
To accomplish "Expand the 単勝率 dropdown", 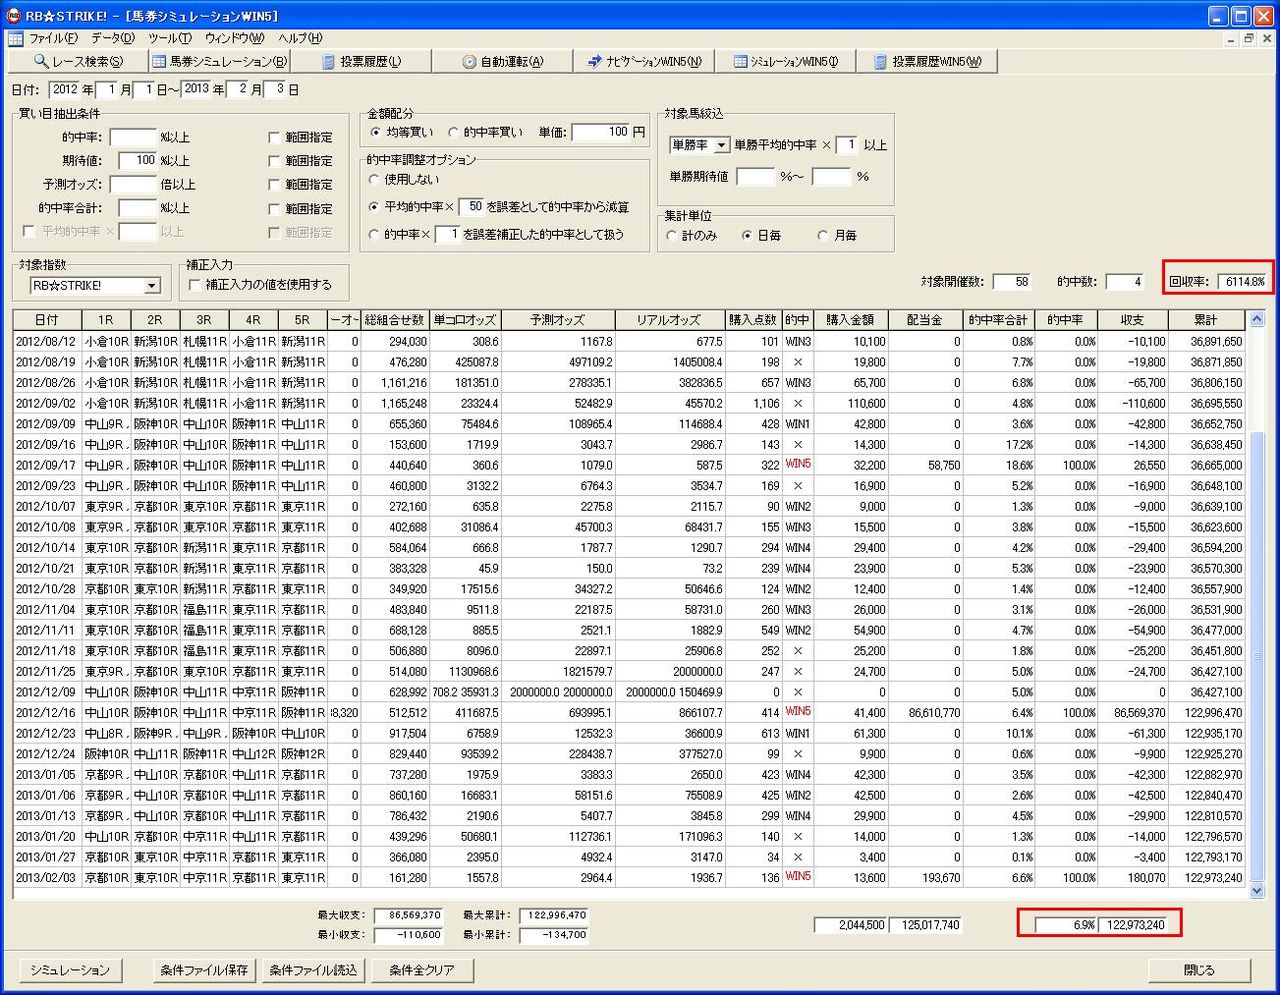I will click(721, 146).
